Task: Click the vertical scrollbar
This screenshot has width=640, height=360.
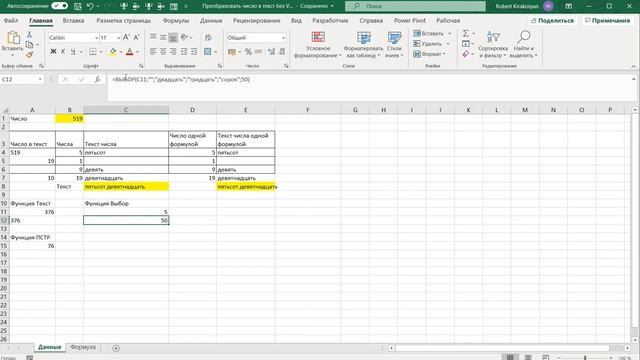Action: click(x=635, y=224)
